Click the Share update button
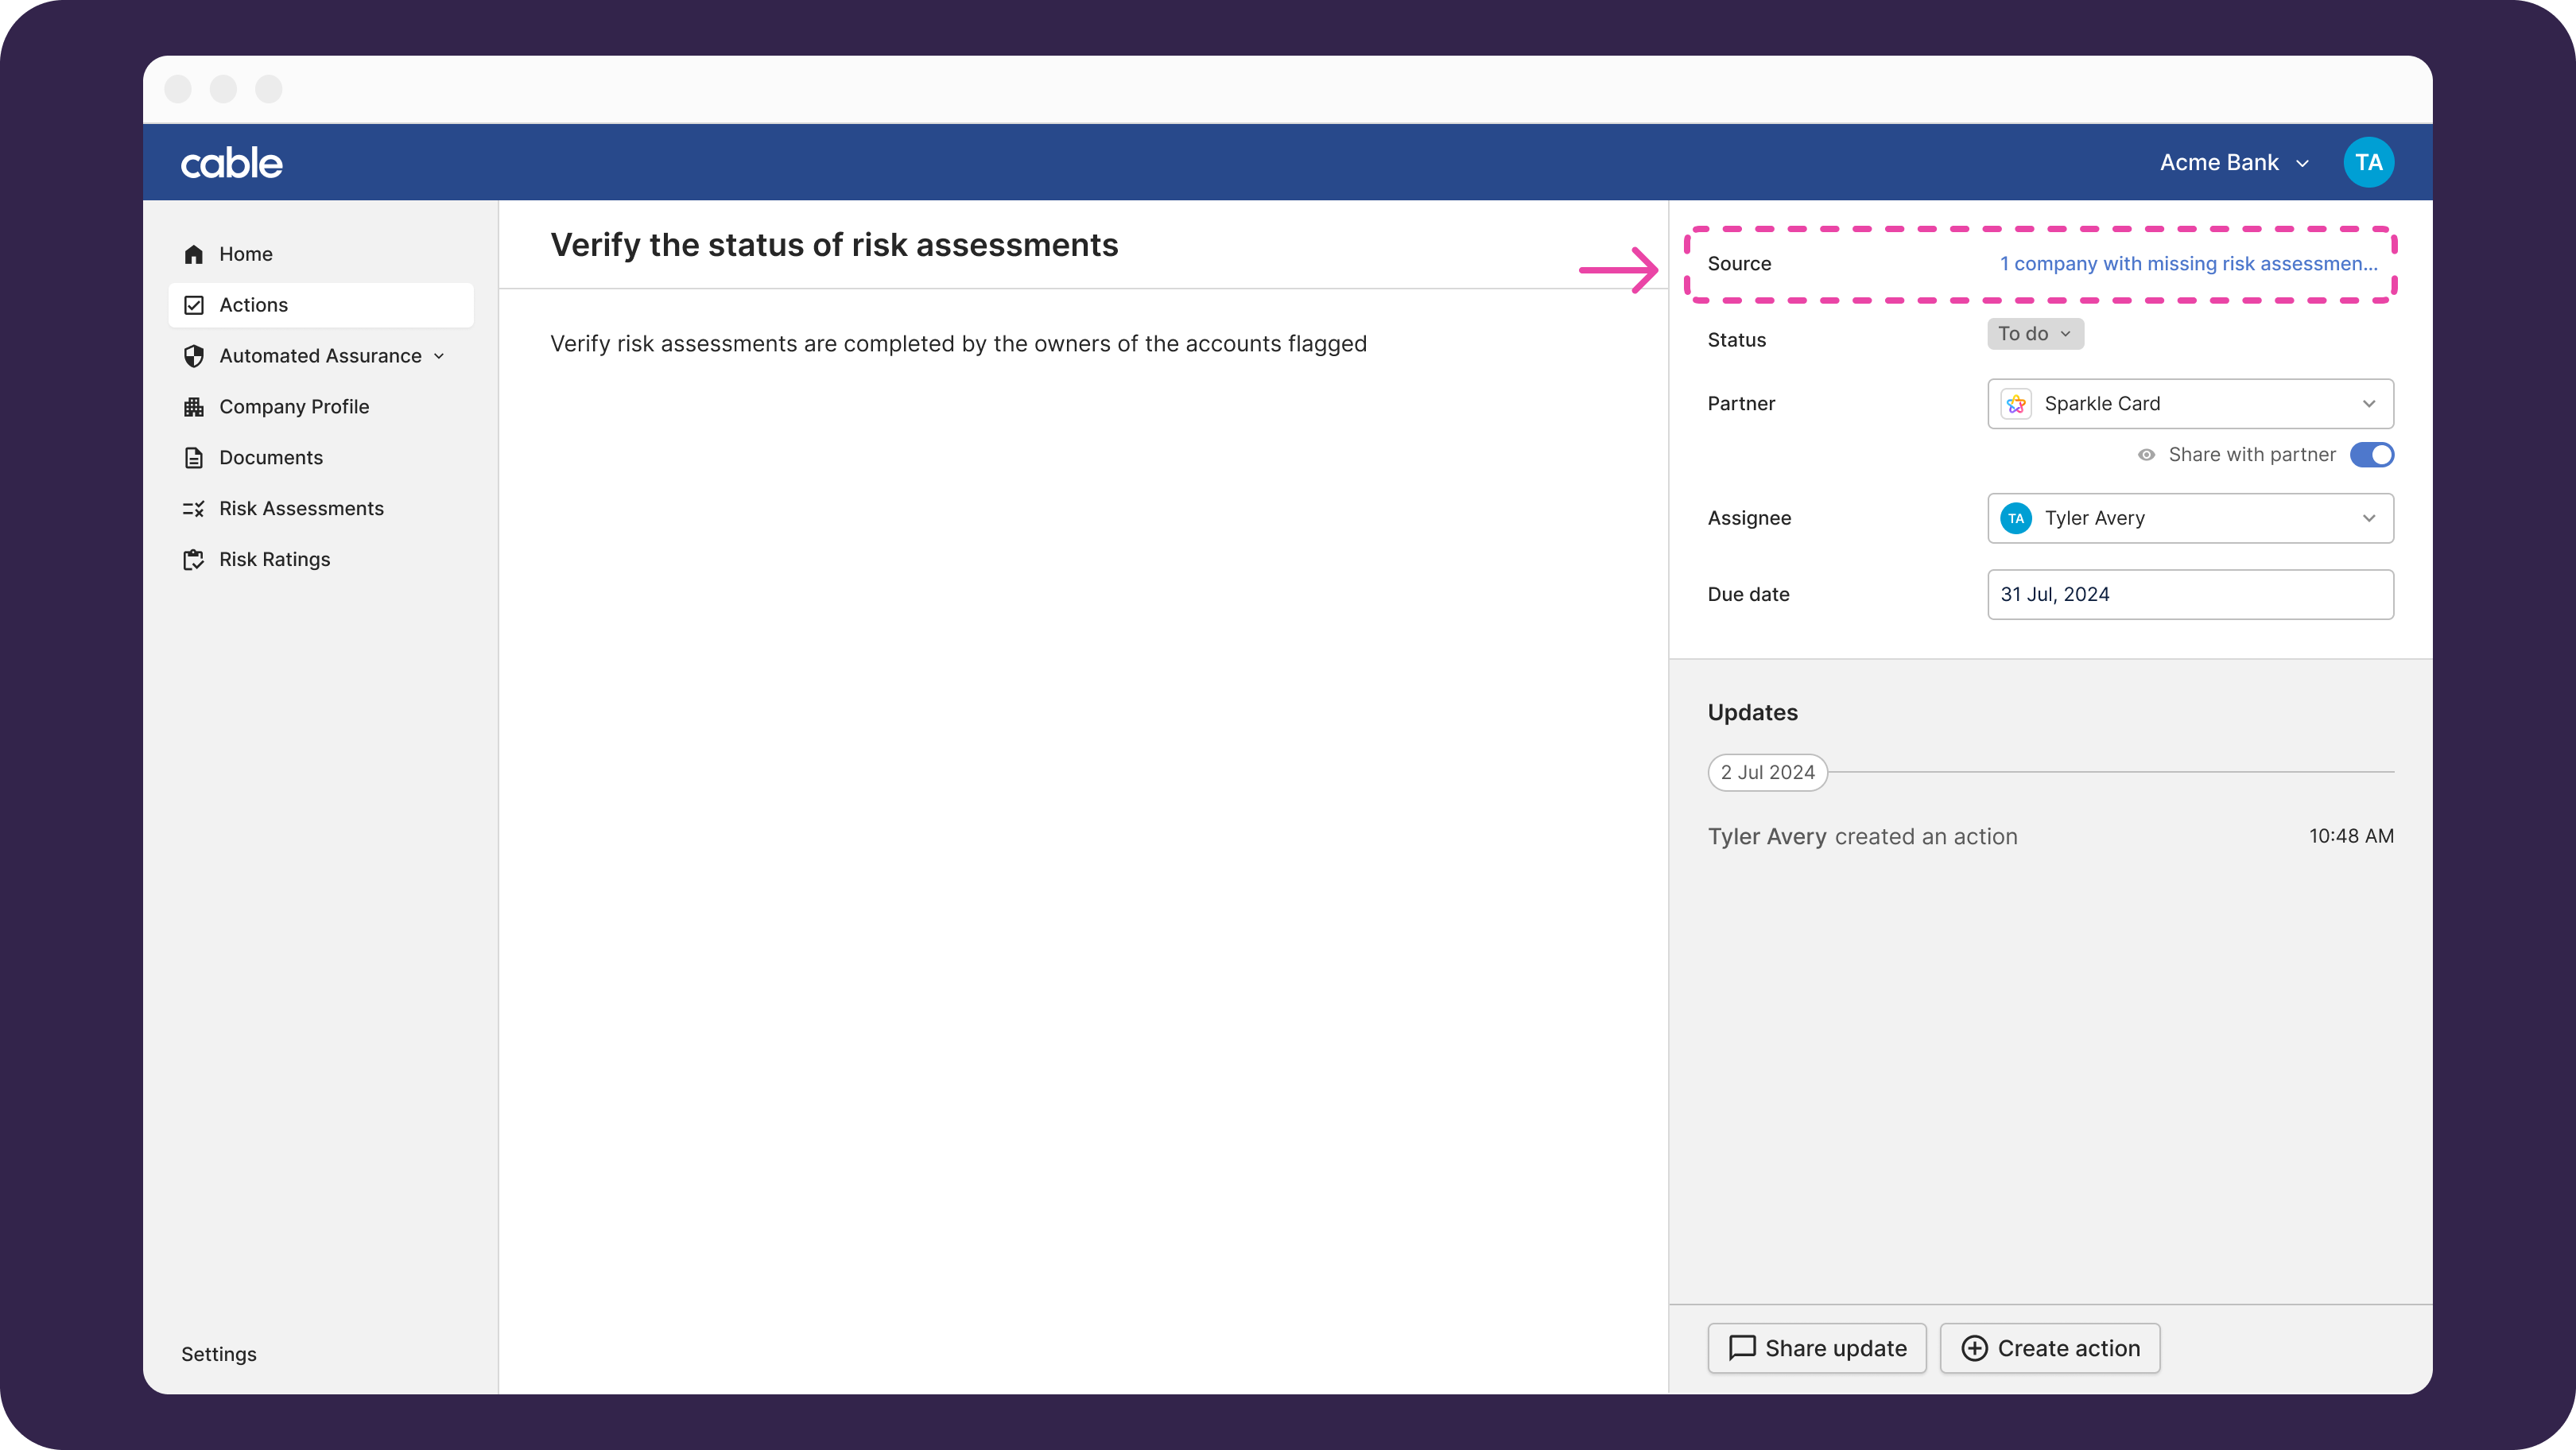Viewport: 2576px width, 1450px height. coord(1817,1348)
